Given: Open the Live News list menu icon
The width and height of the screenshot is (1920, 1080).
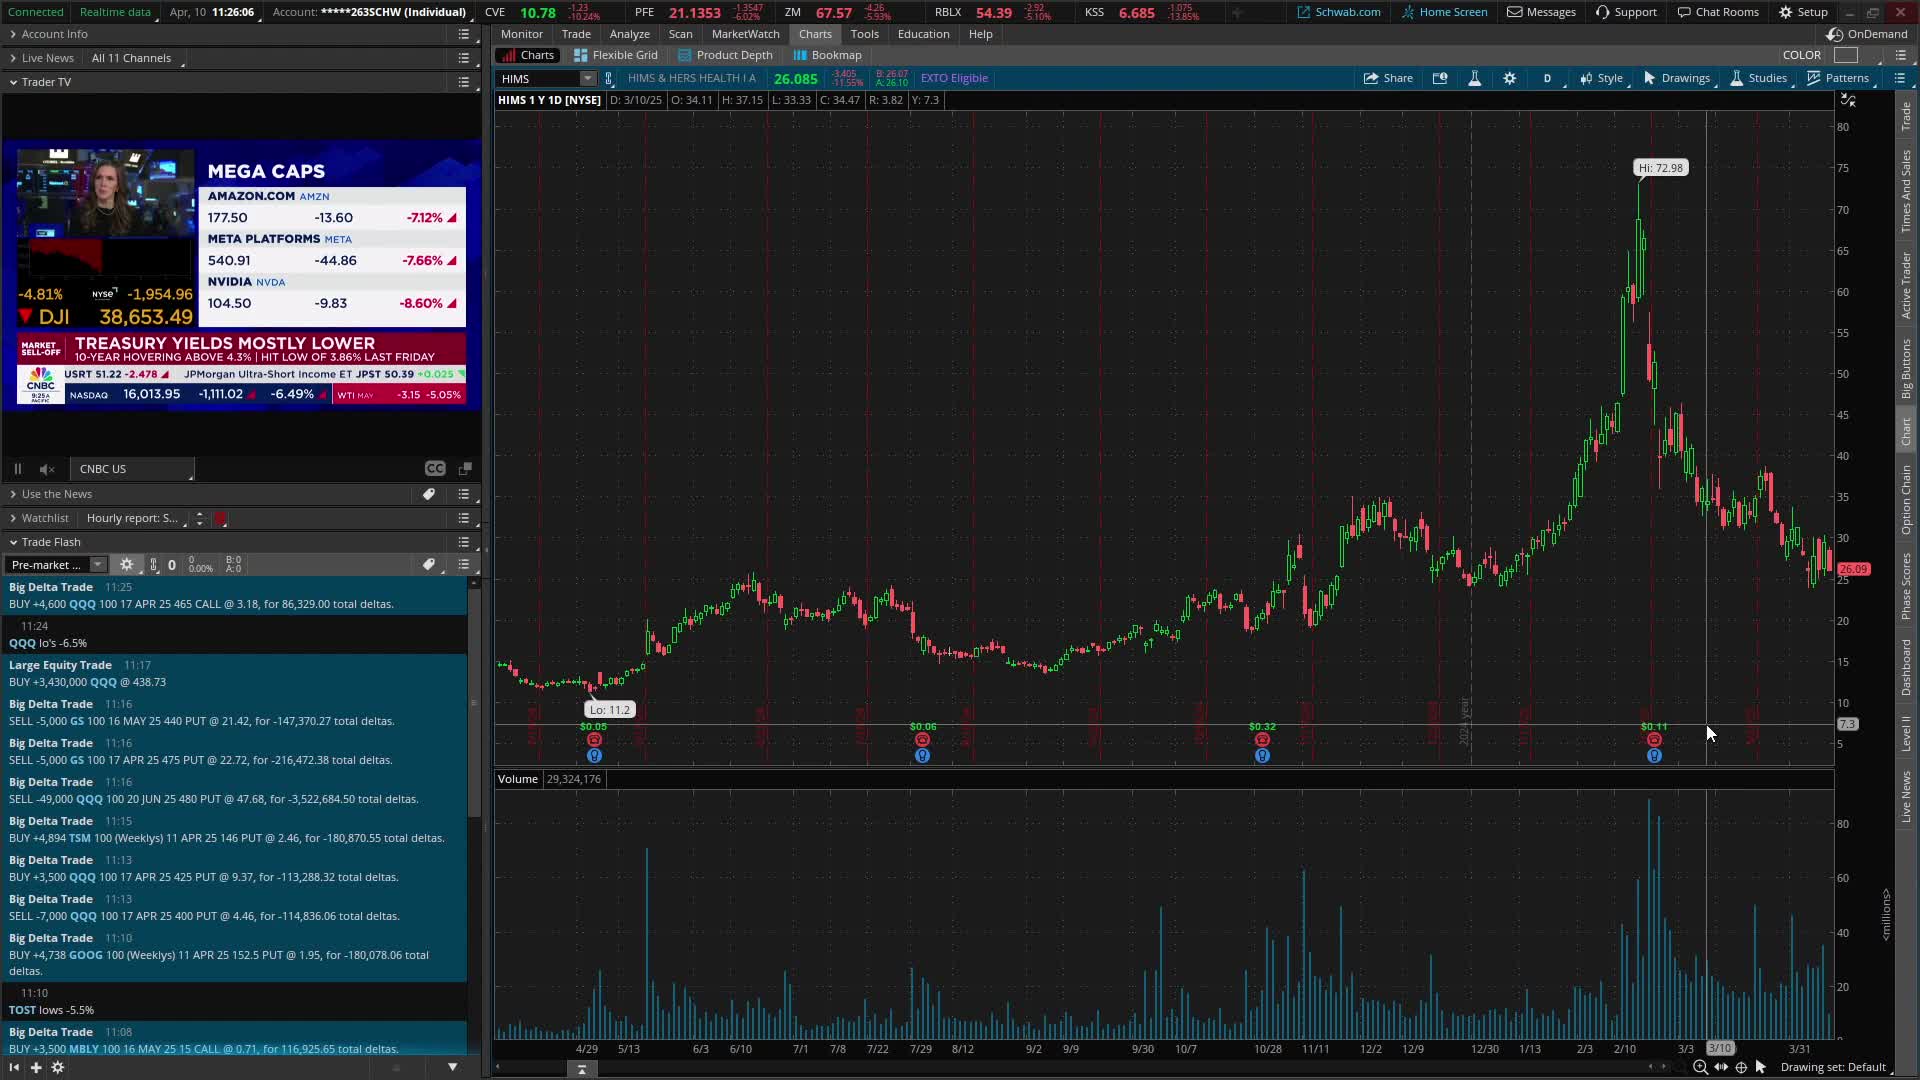Looking at the screenshot, I should (463, 58).
